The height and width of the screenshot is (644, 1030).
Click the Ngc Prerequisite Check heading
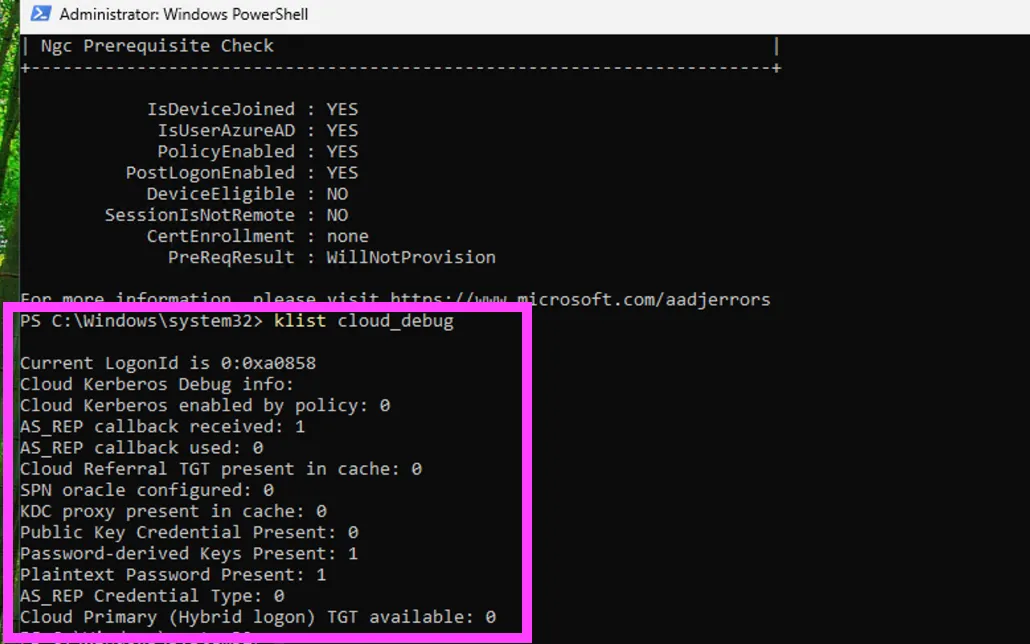(157, 46)
